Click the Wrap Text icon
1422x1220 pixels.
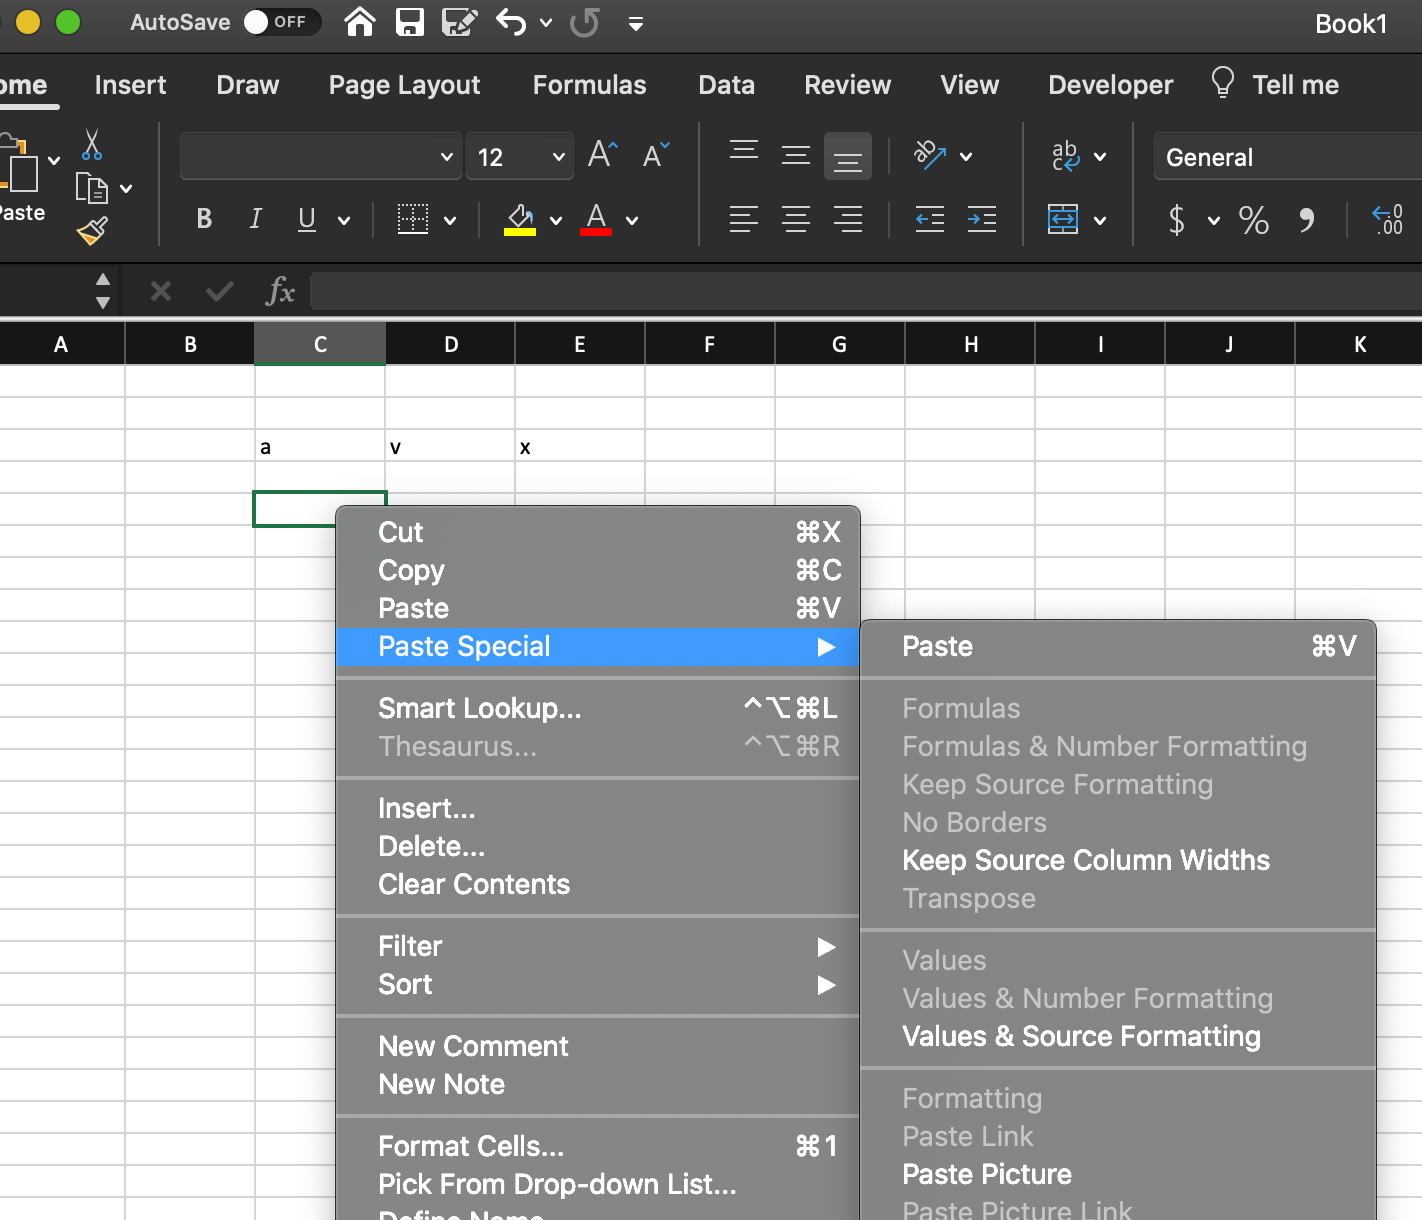tap(1065, 155)
